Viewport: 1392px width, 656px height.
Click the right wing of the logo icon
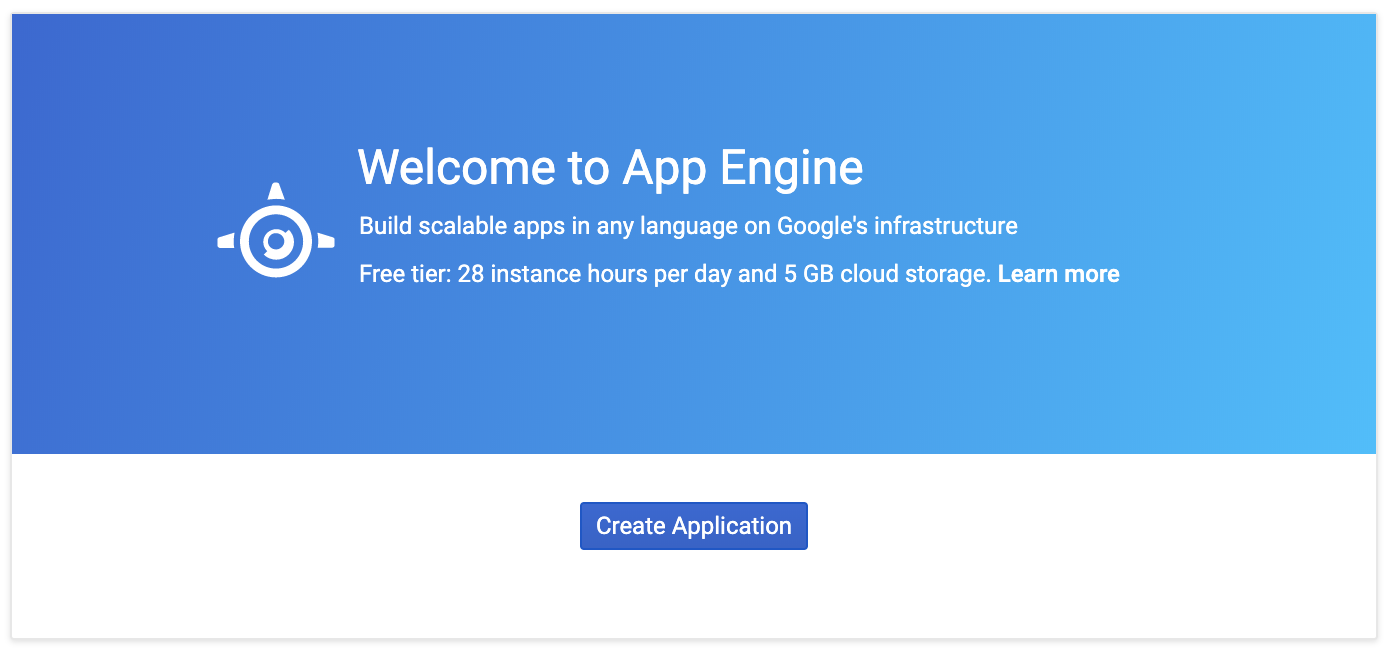coord(326,240)
